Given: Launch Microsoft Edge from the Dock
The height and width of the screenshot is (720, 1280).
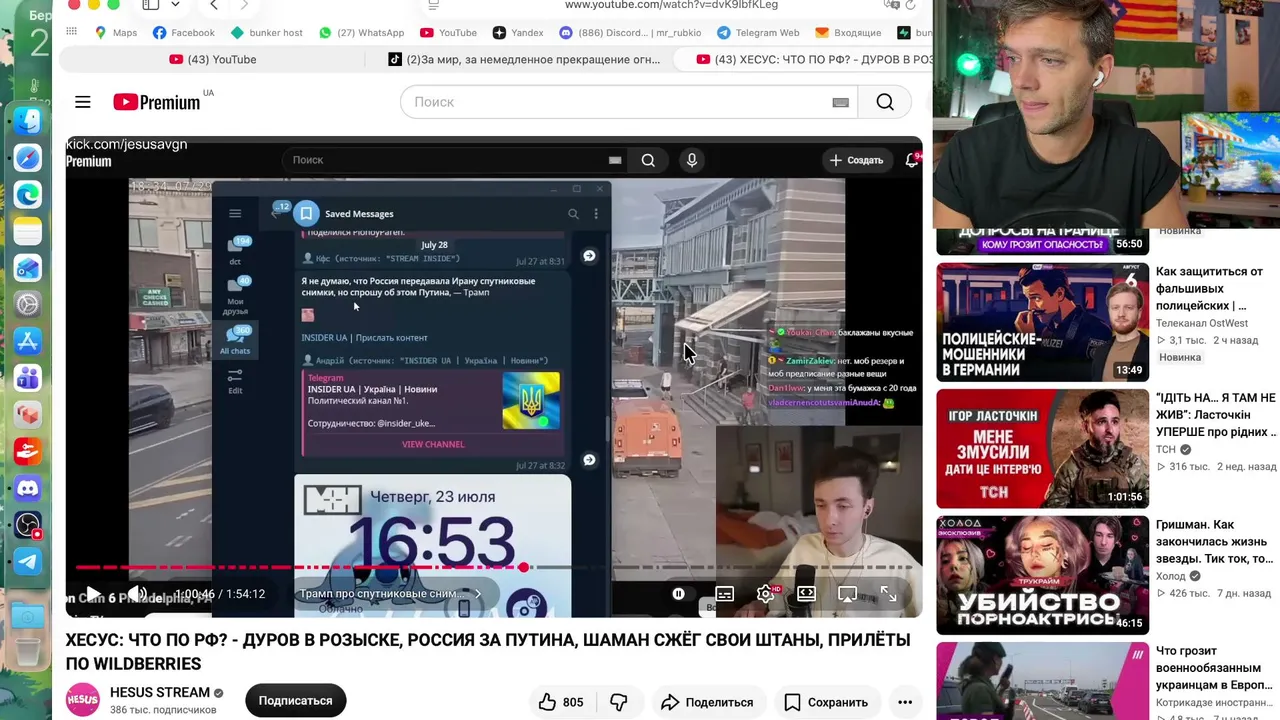Looking at the screenshot, I should pyautogui.click(x=28, y=195).
